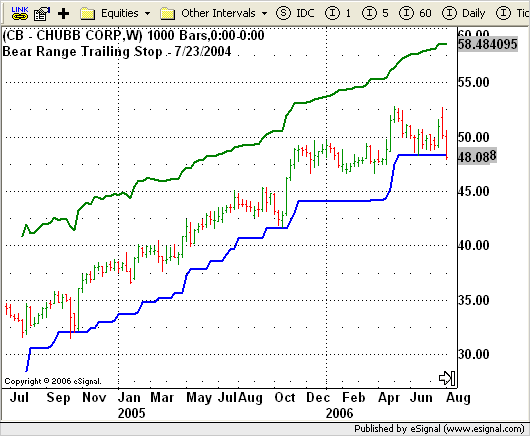Click the plus crosshair icon
The width and height of the screenshot is (530, 436).
64,14
